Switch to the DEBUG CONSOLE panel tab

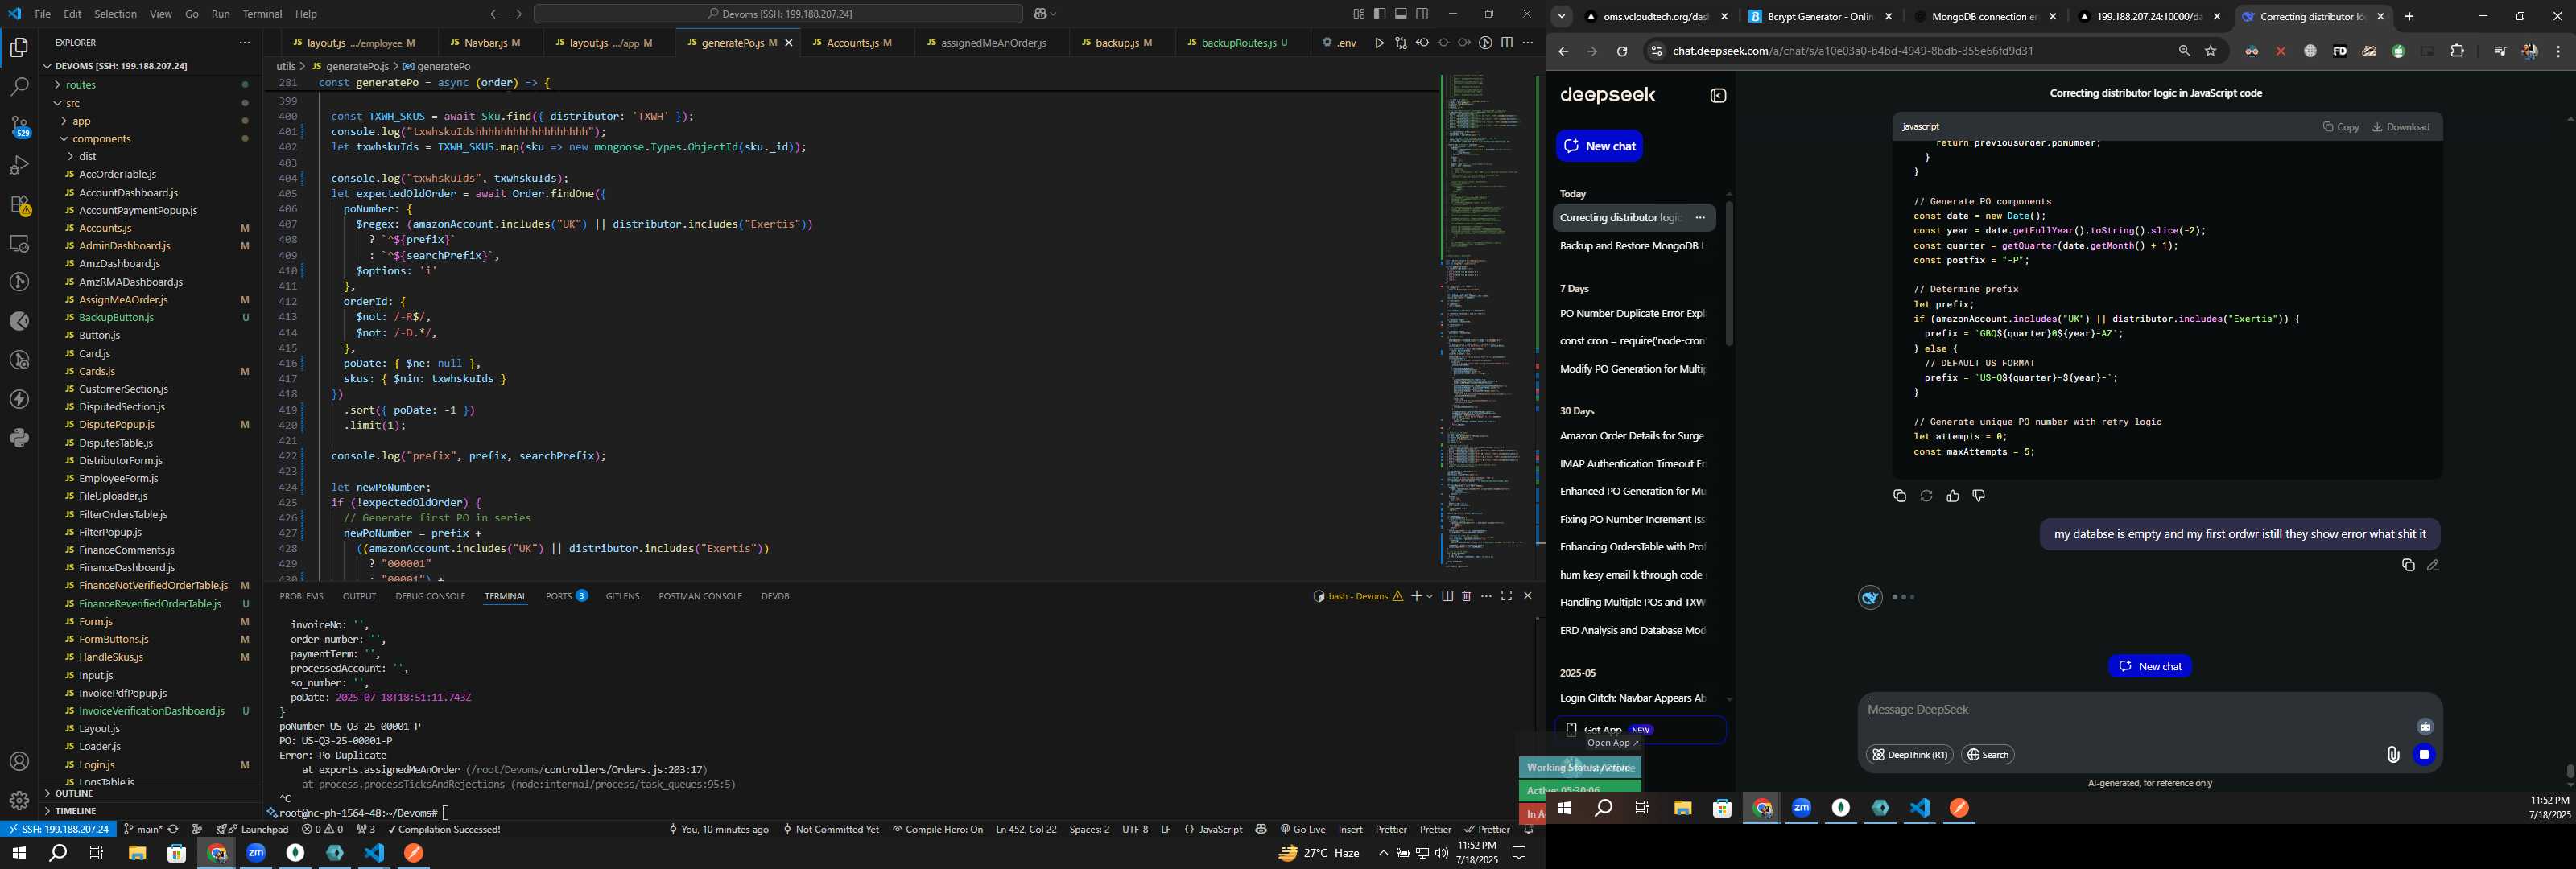pos(430,596)
